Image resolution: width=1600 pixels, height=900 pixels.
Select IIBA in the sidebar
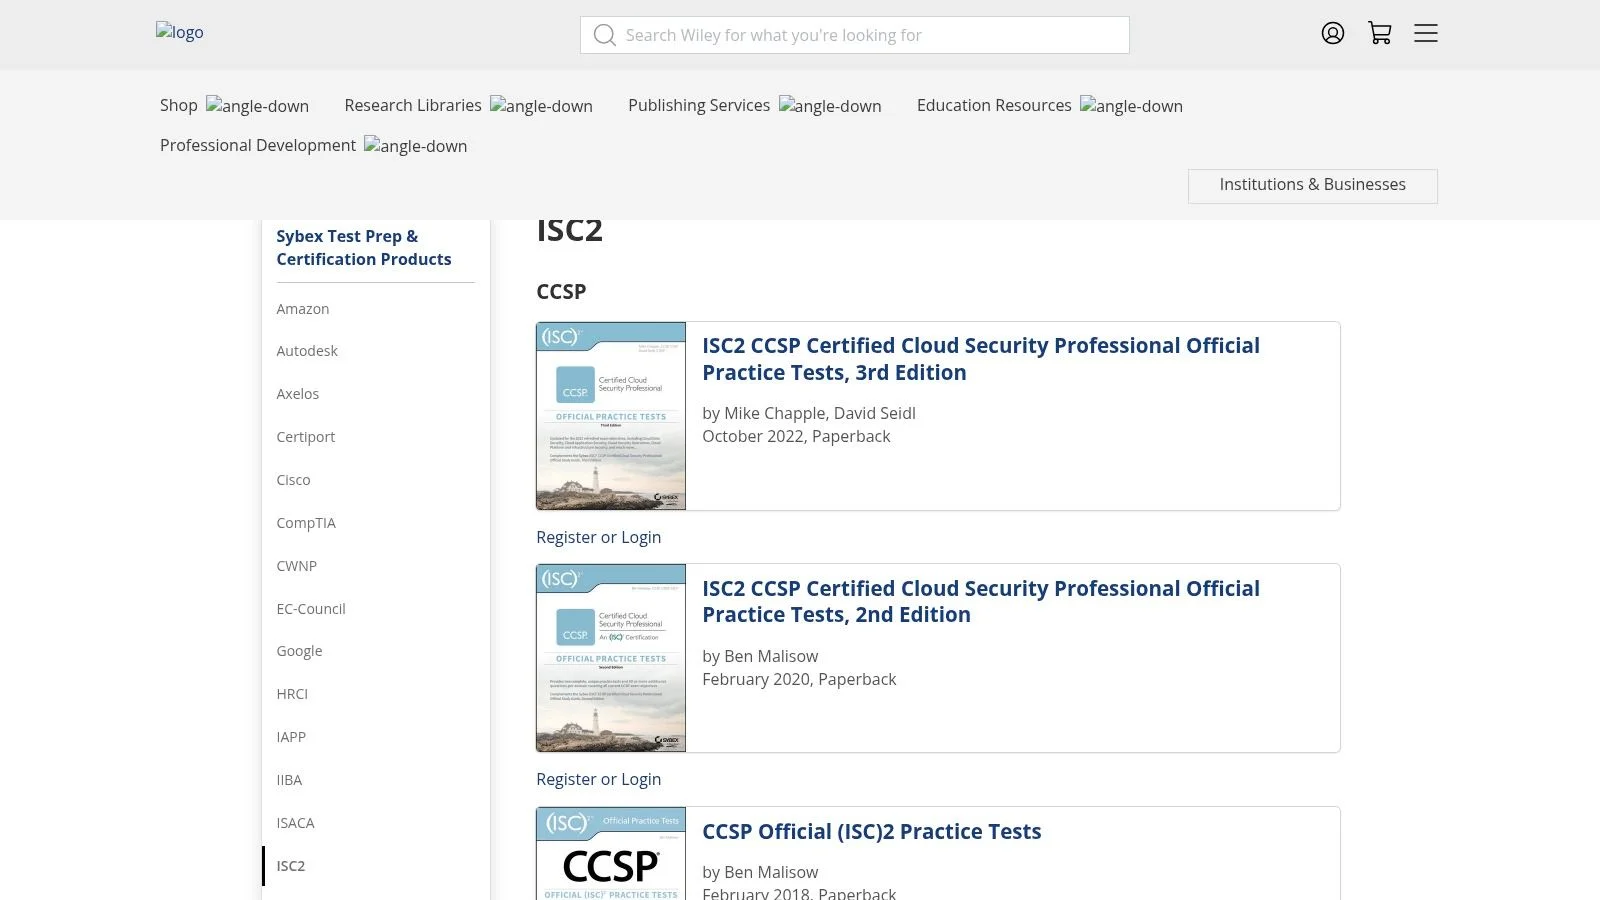click(289, 781)
